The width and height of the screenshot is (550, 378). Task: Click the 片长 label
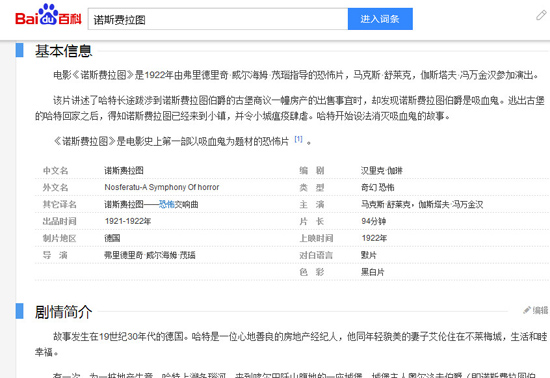312,221
